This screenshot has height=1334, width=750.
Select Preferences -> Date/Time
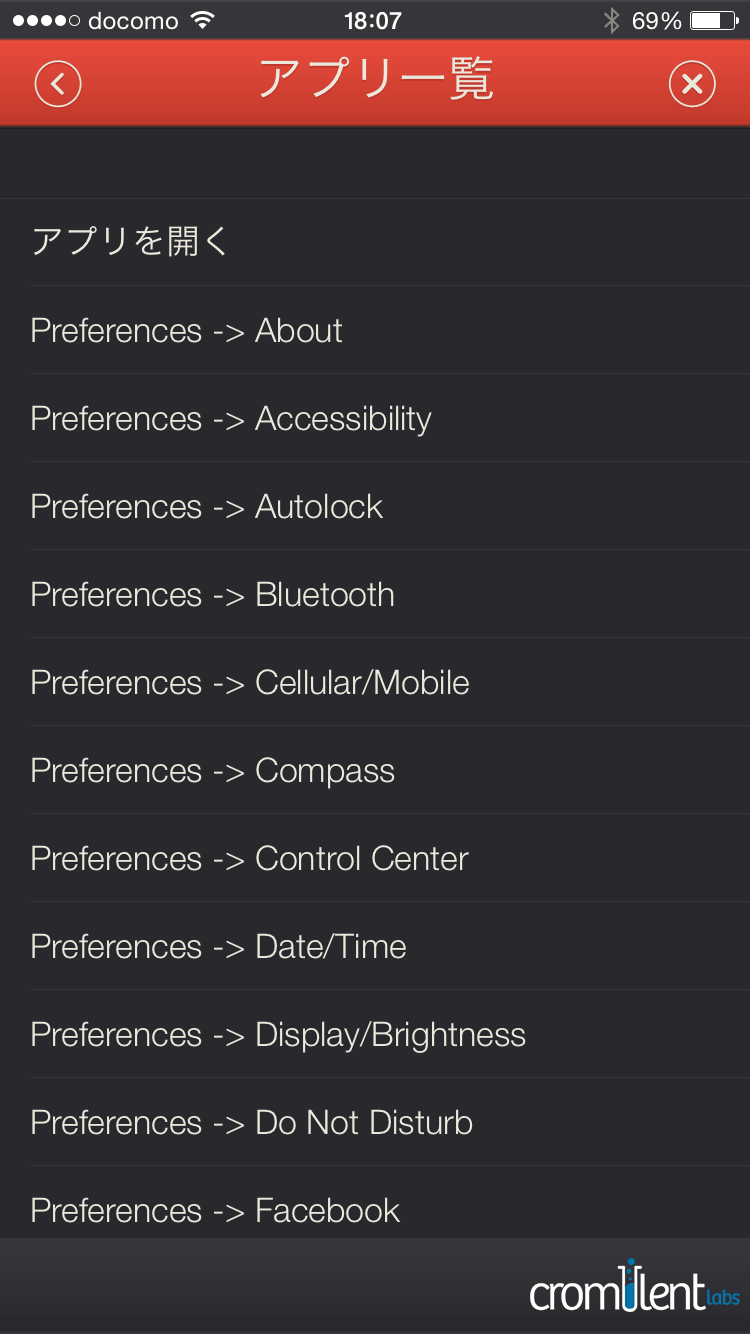[x=219, y=946]
